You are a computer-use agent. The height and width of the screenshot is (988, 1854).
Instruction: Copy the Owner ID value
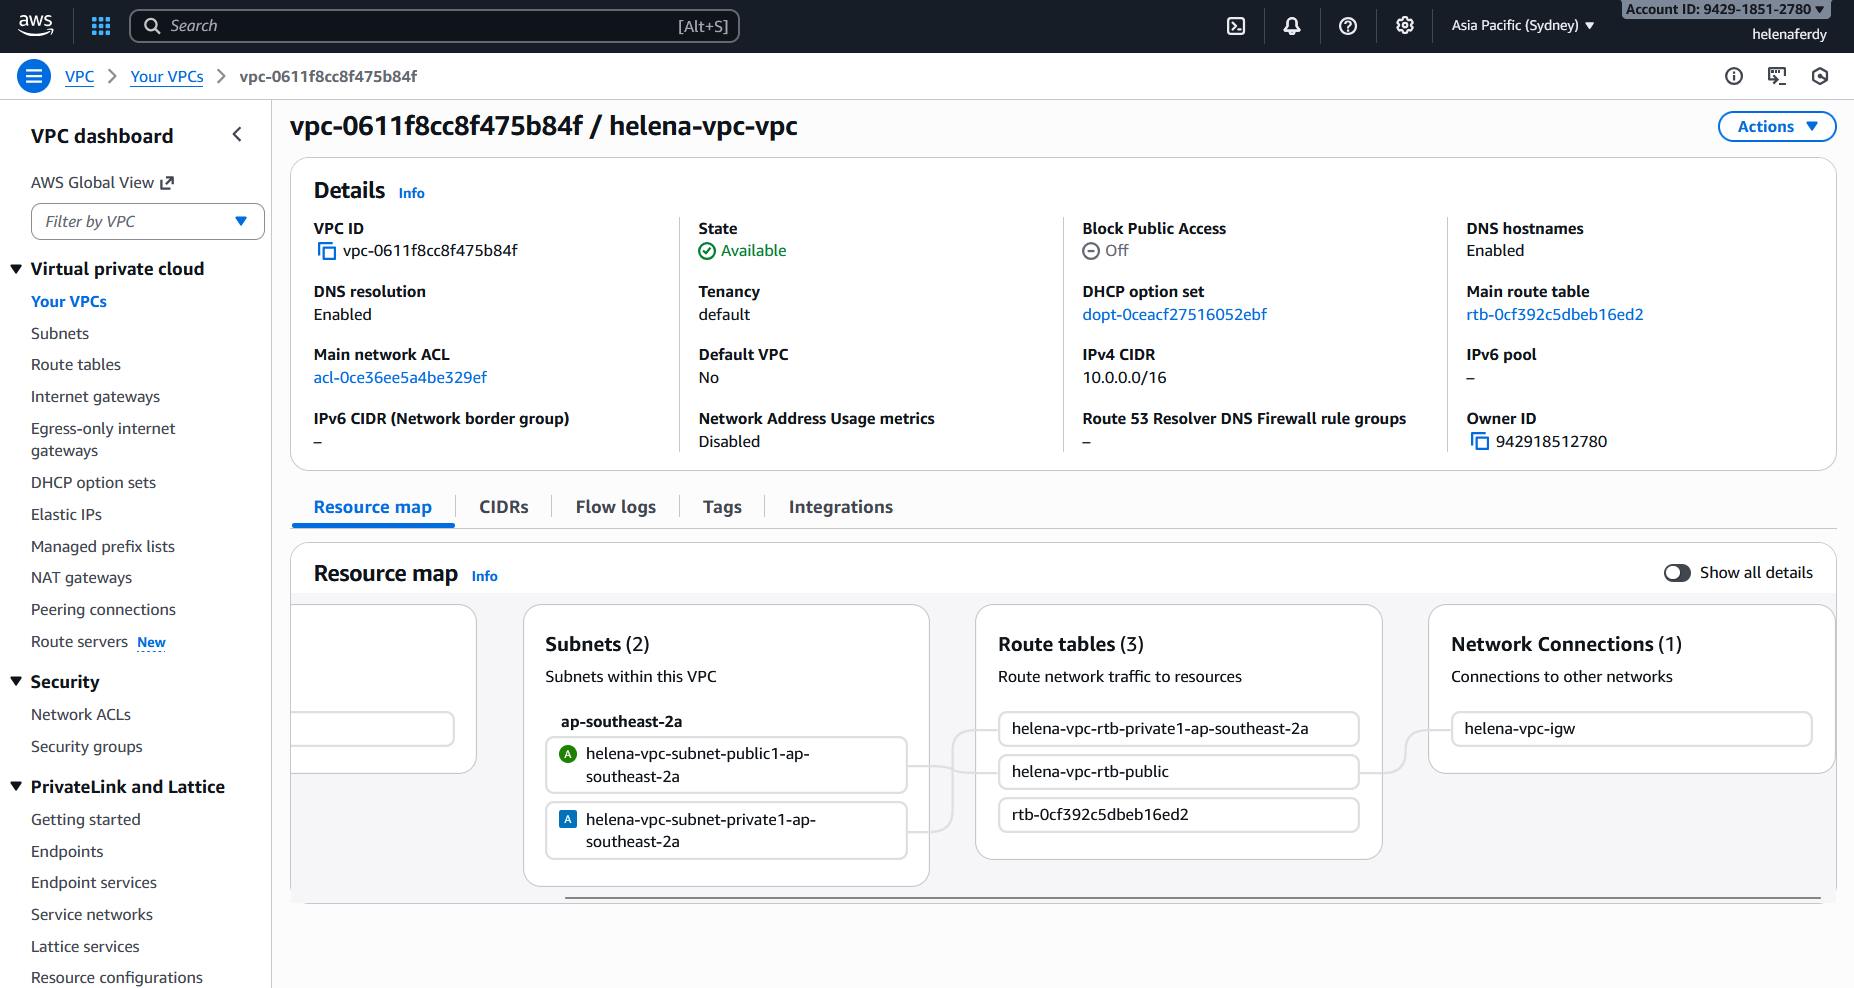click(1479, 442)
